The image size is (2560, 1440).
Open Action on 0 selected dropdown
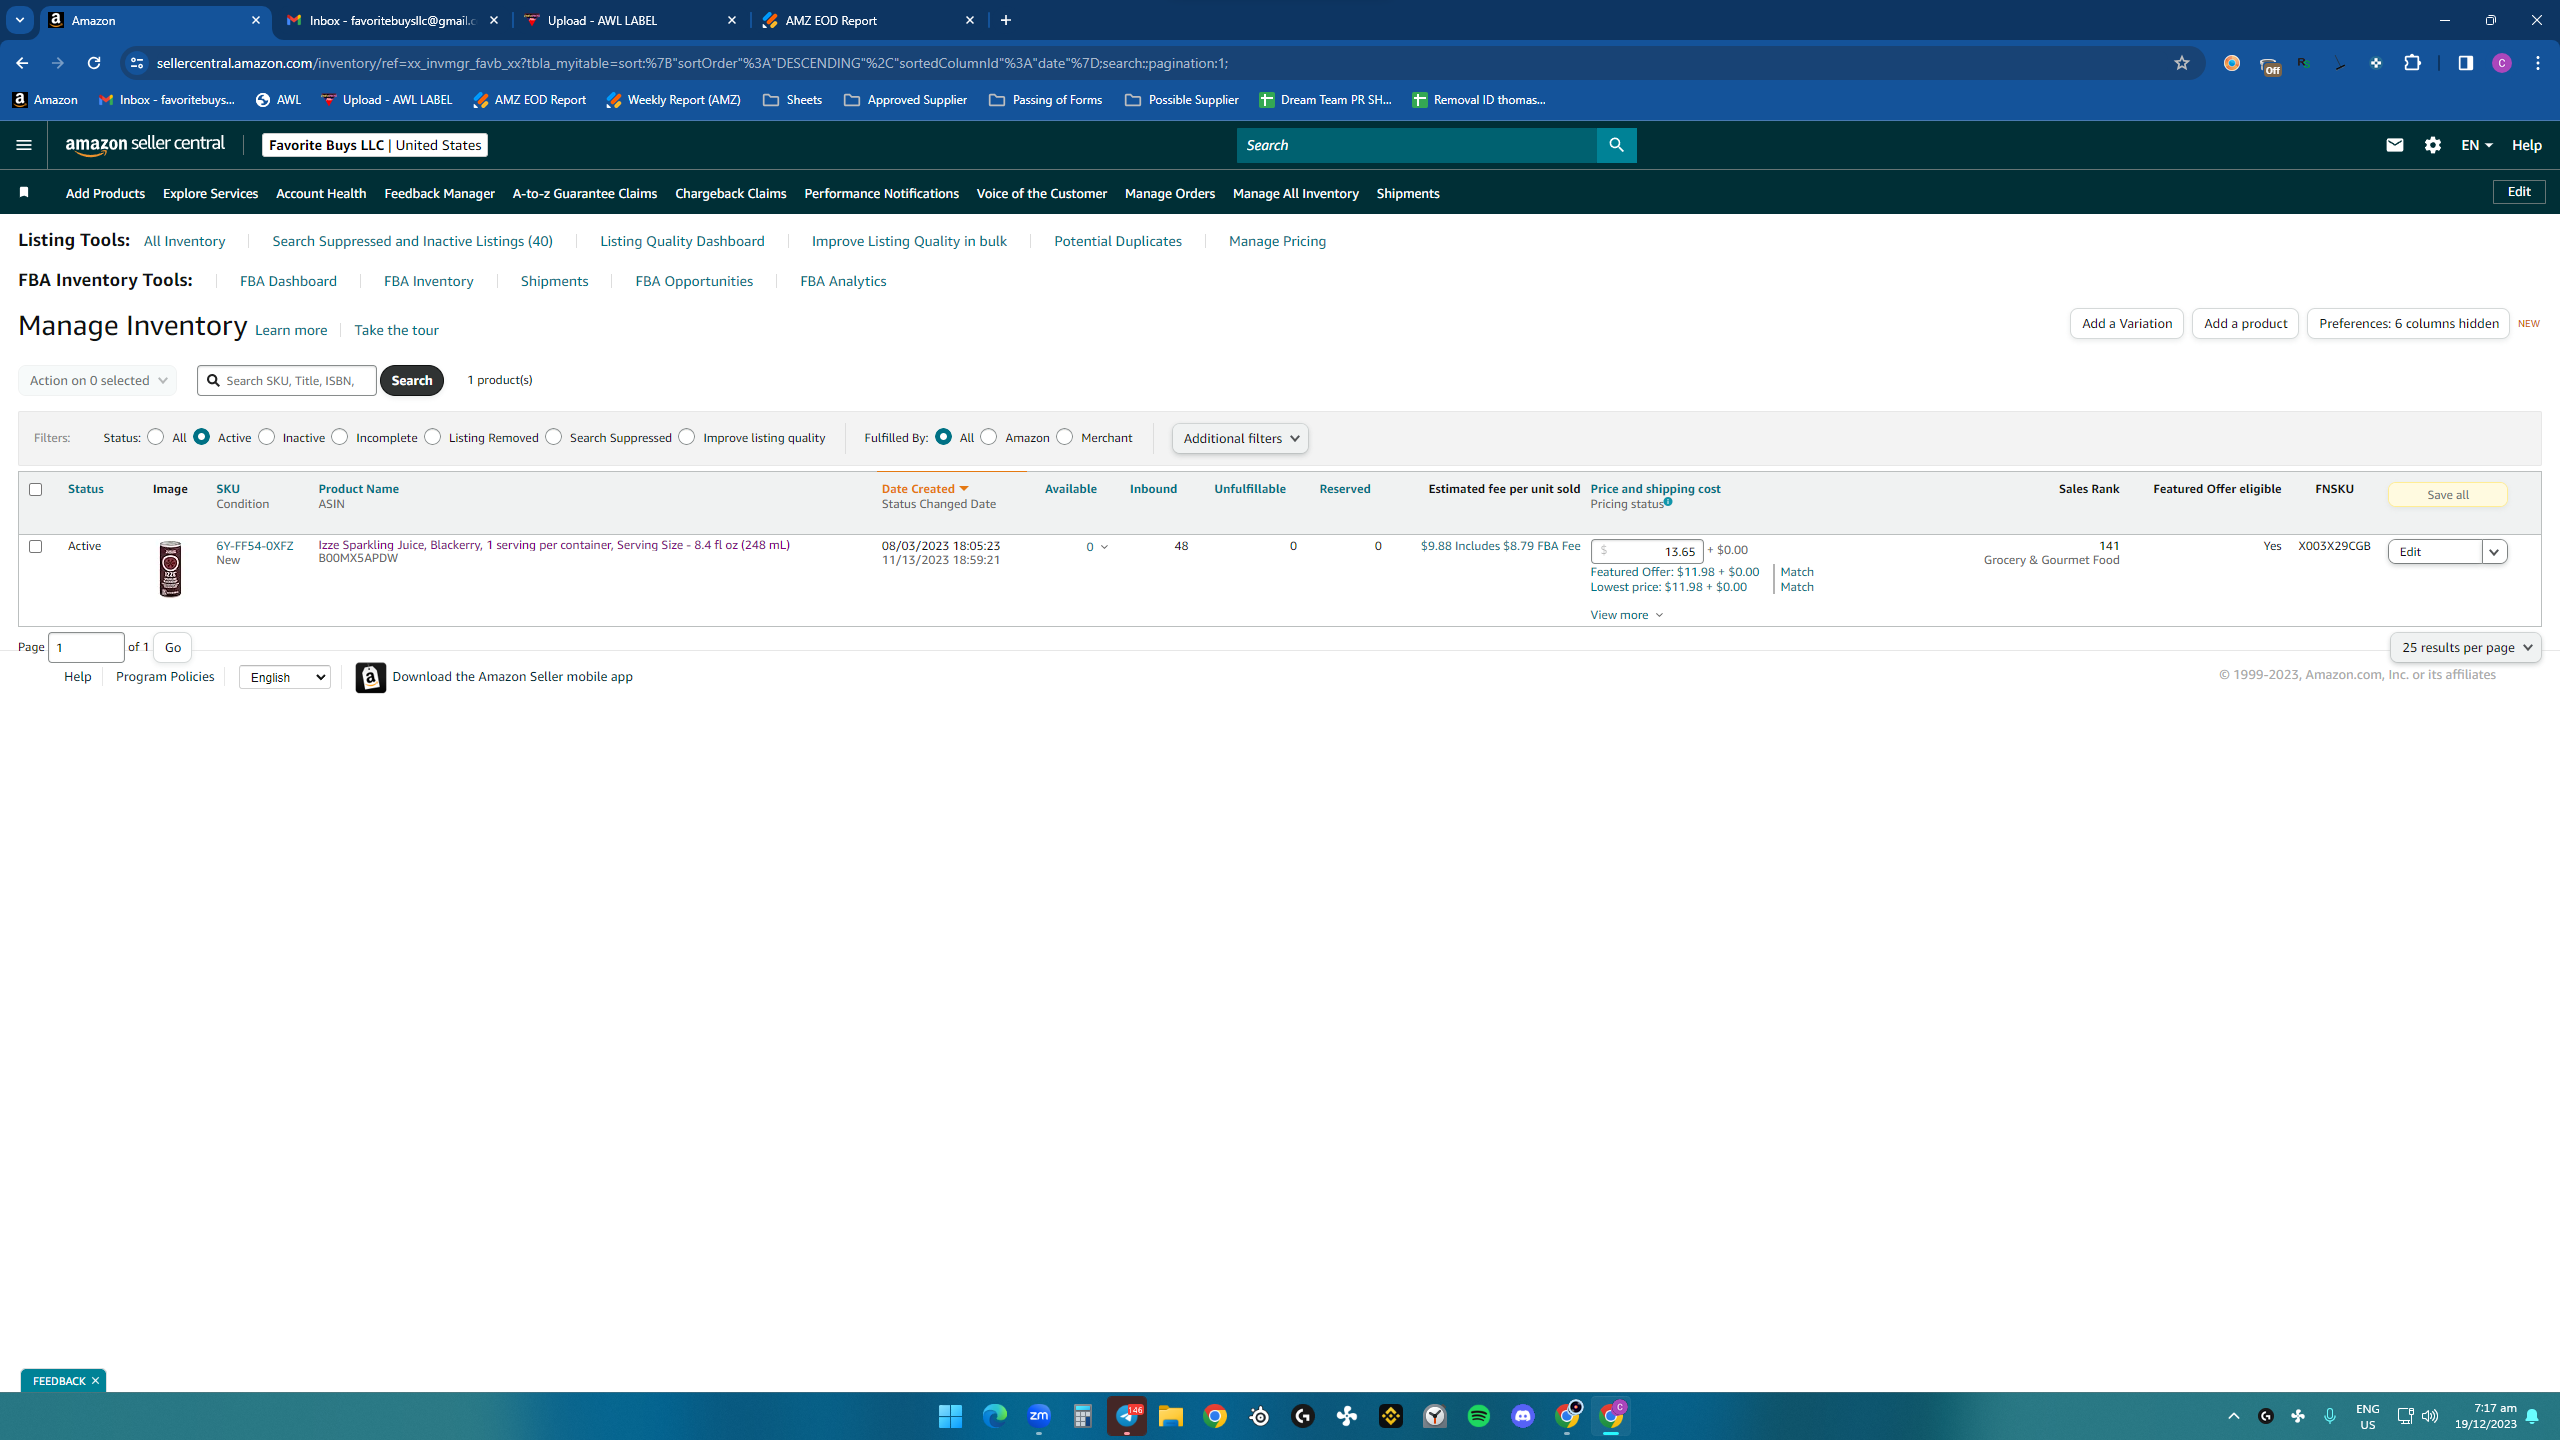click(97, 380)
